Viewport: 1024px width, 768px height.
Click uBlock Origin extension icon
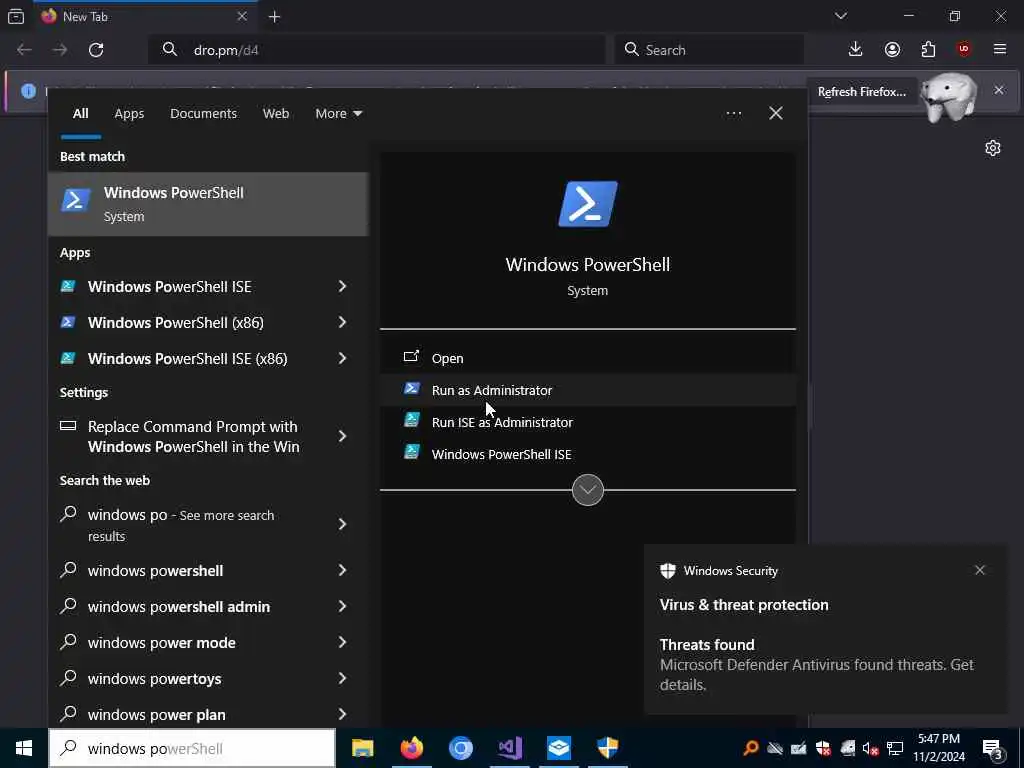coord(964,50)
